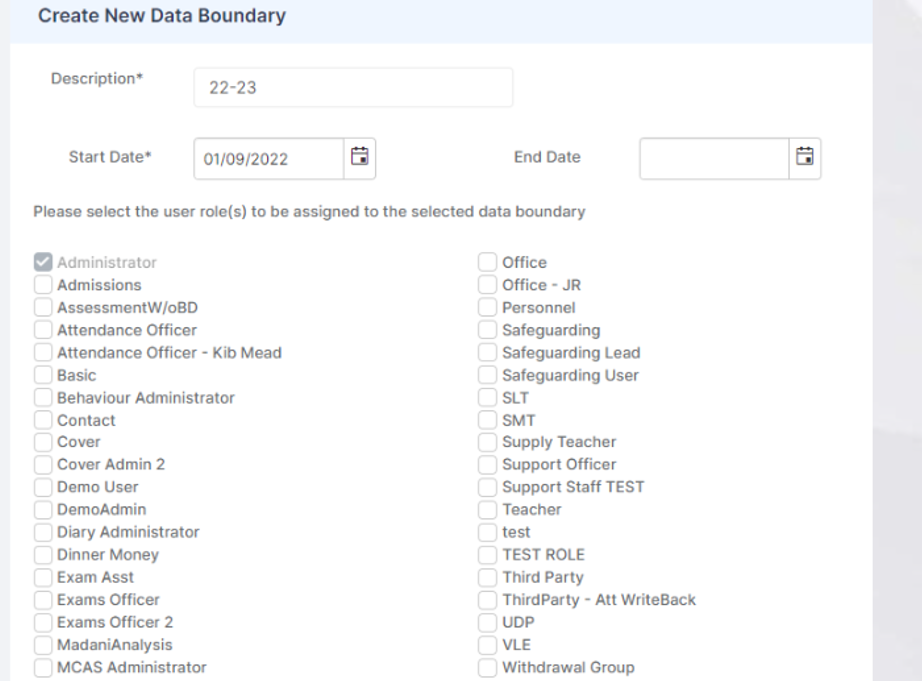Tick the Admissions role checkbox

(43, 285)
